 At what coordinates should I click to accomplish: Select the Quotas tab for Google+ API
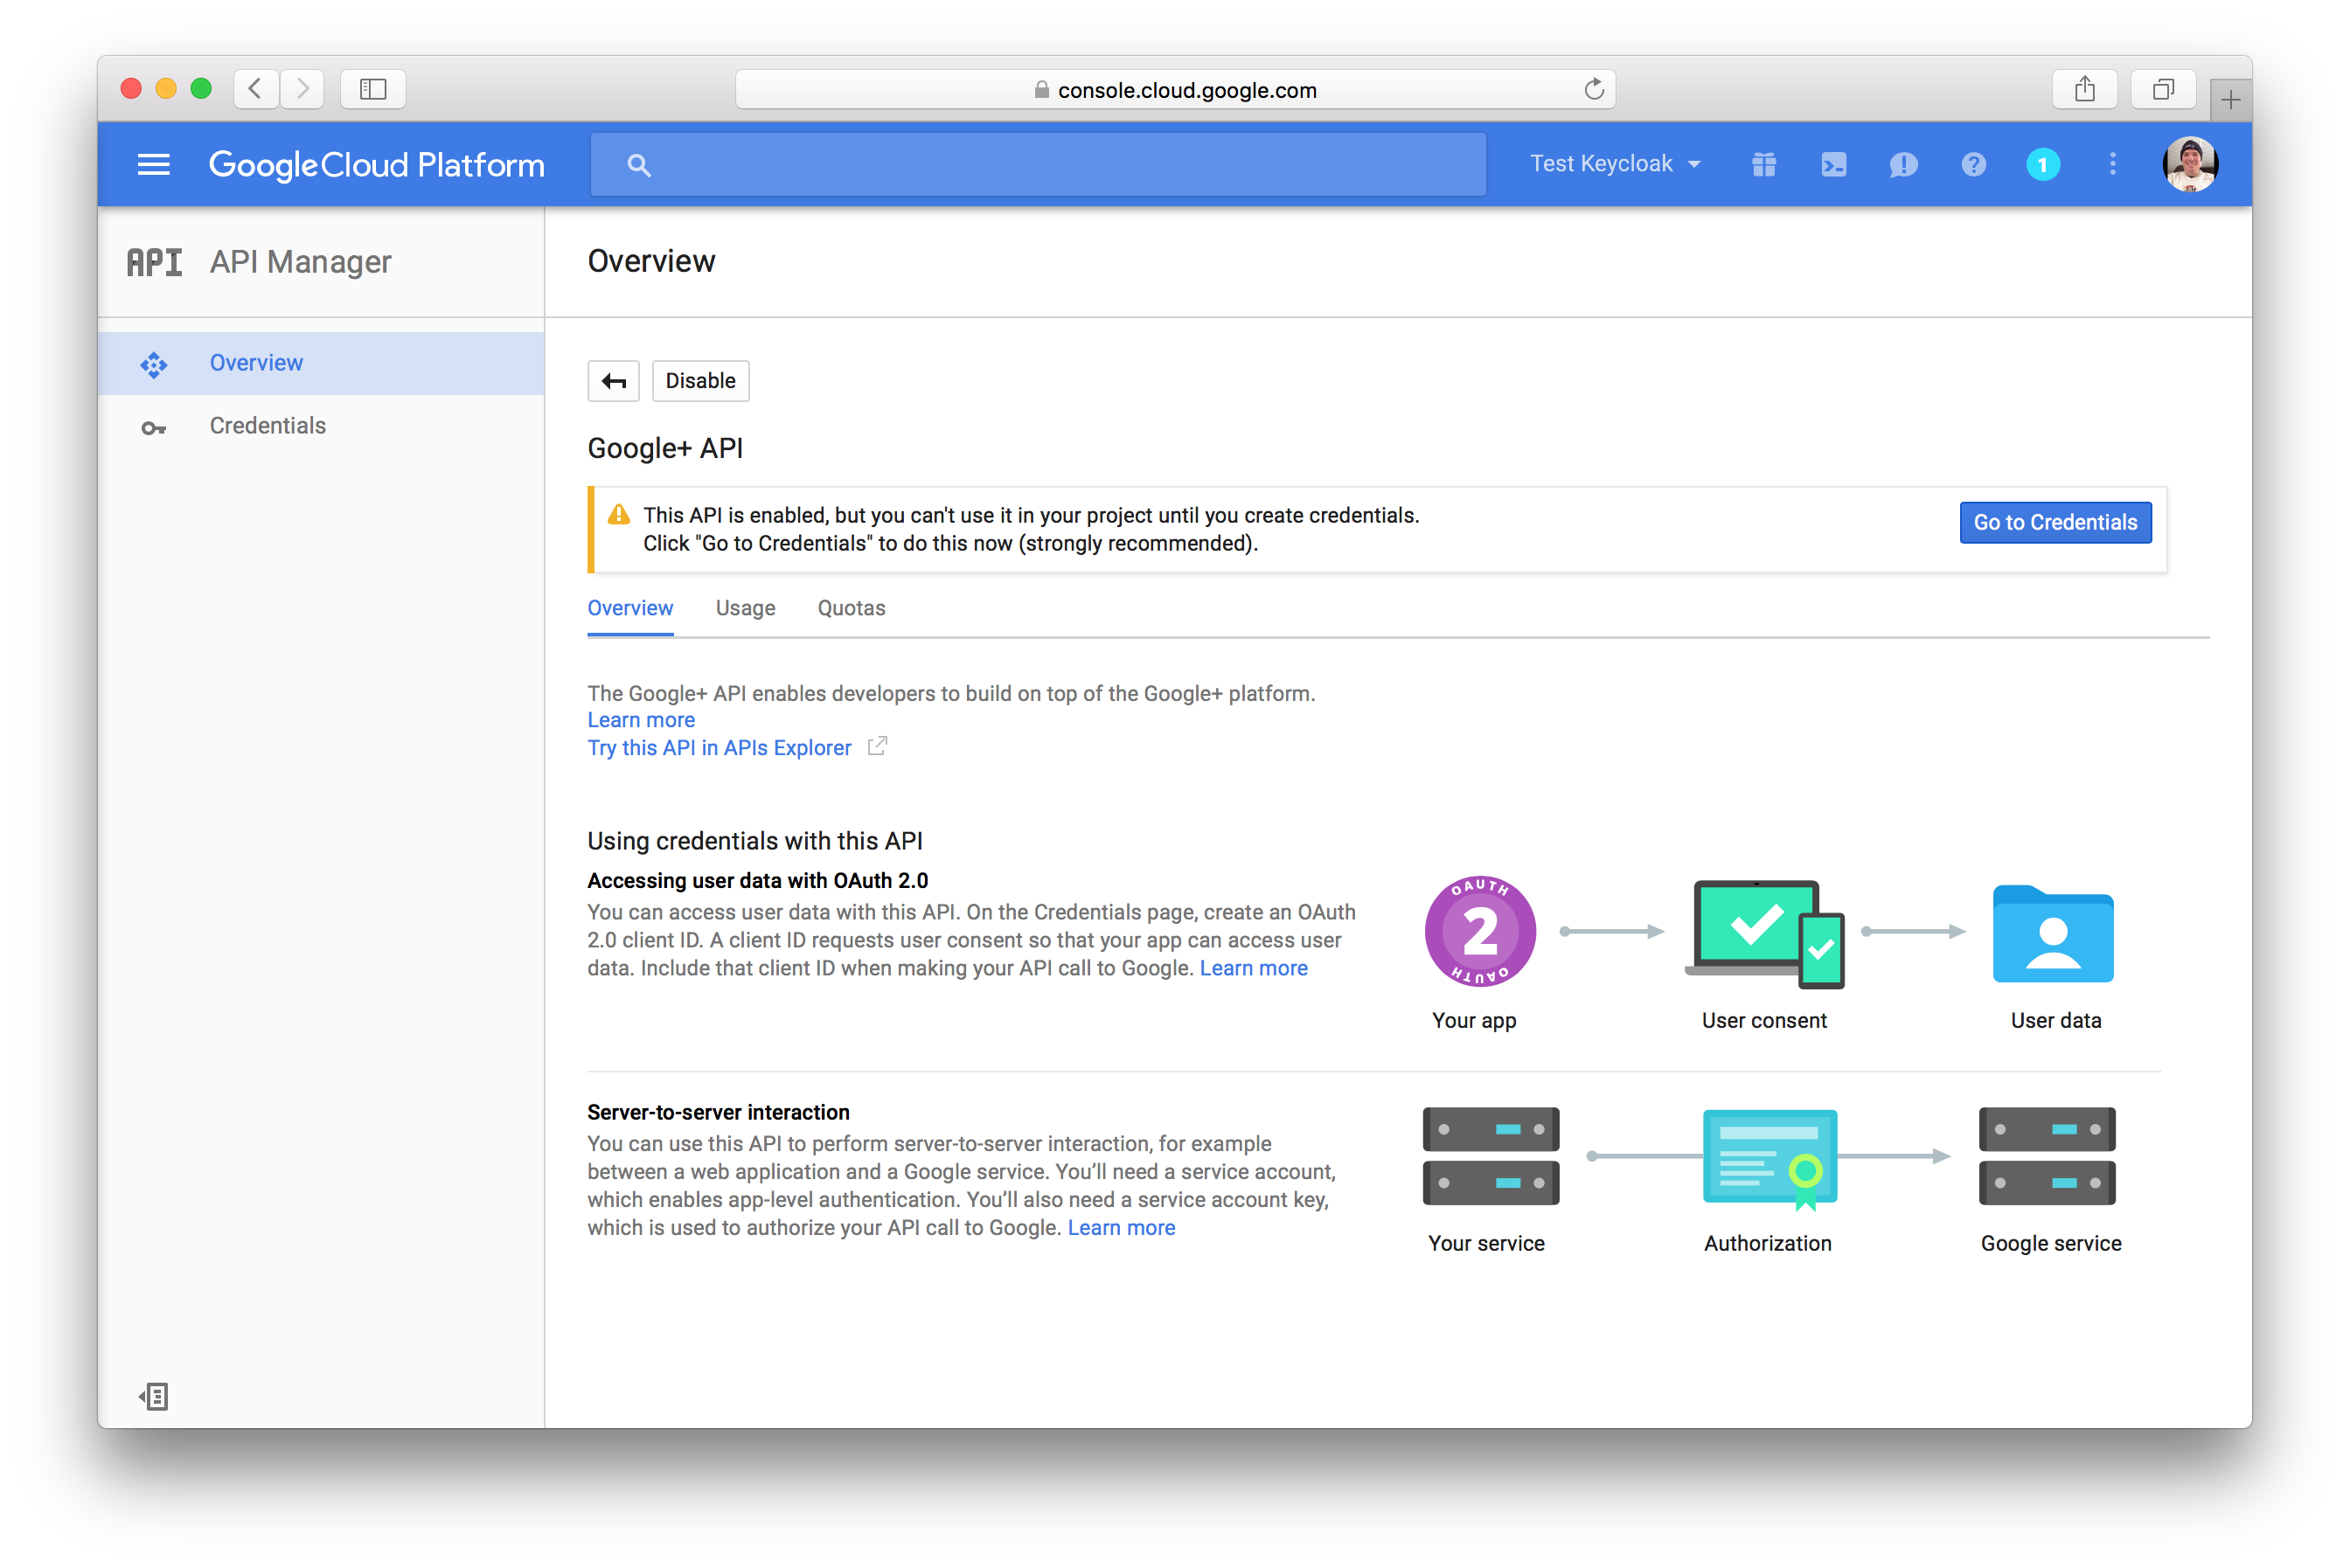pyautogui.click(x=851, y=607)
